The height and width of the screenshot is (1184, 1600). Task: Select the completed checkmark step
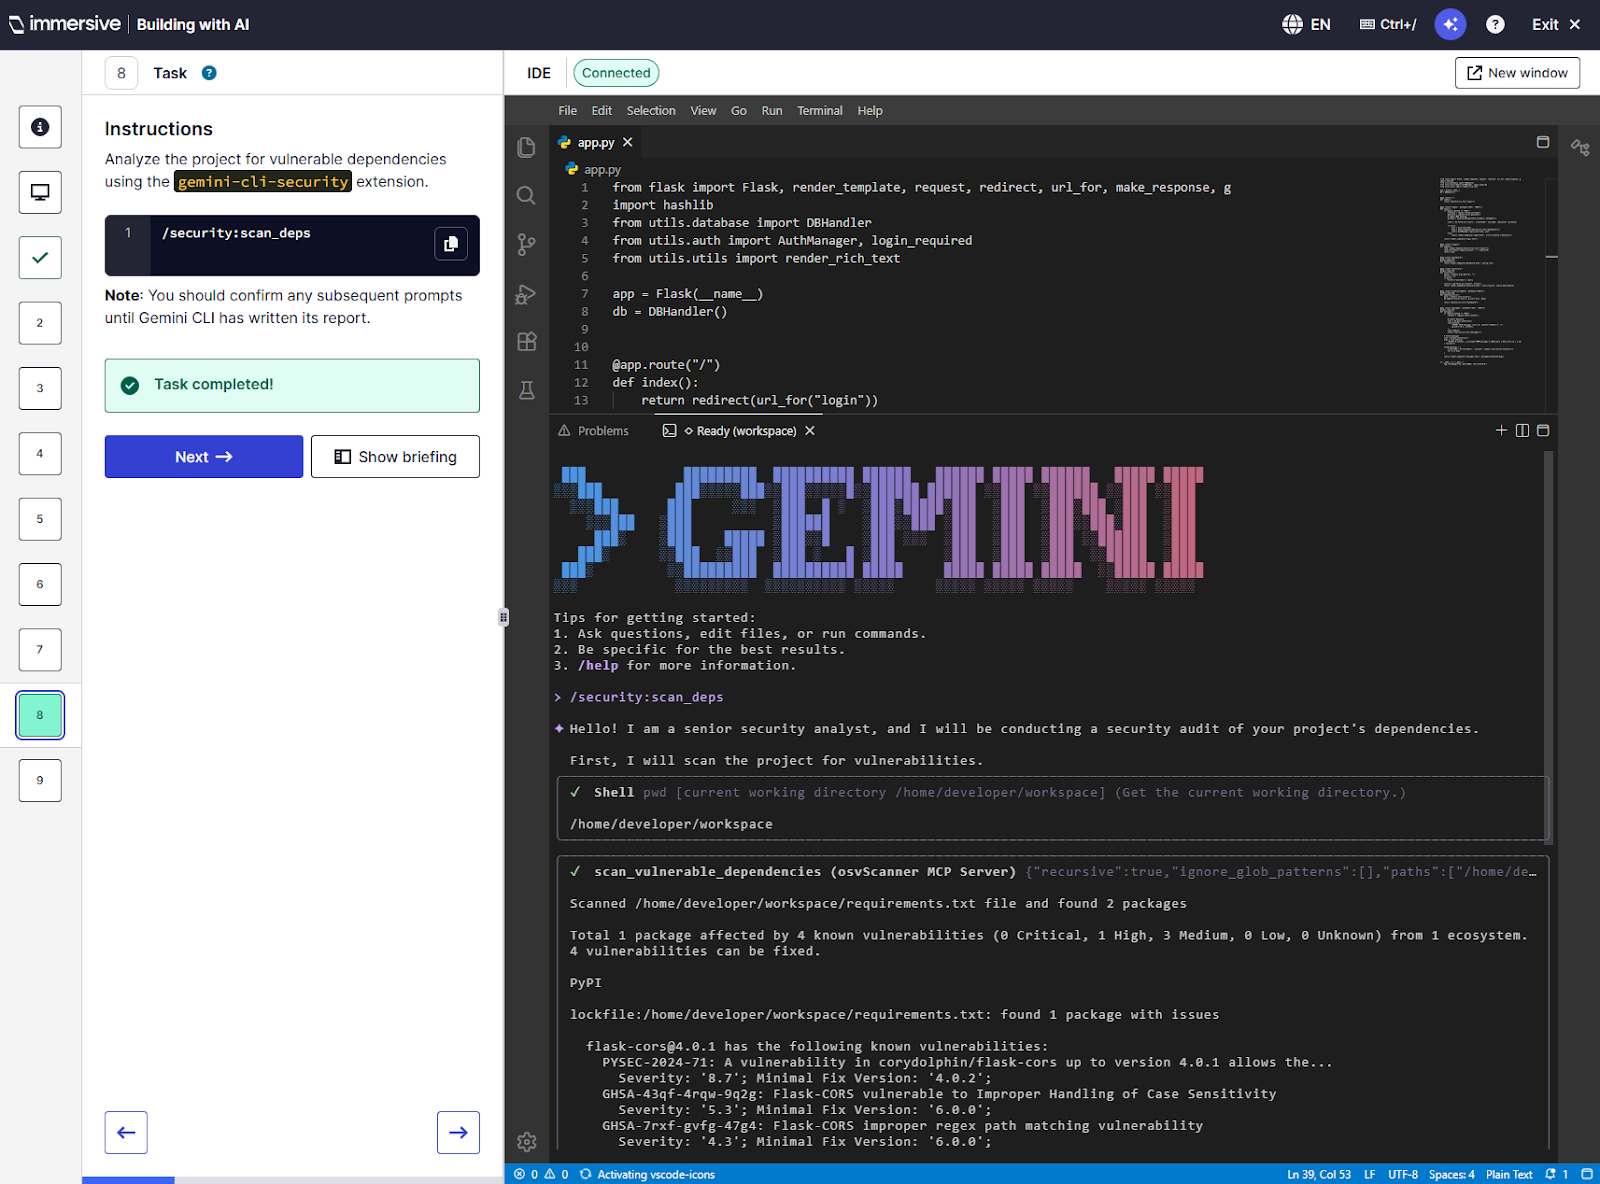click(x=40, y=258)
